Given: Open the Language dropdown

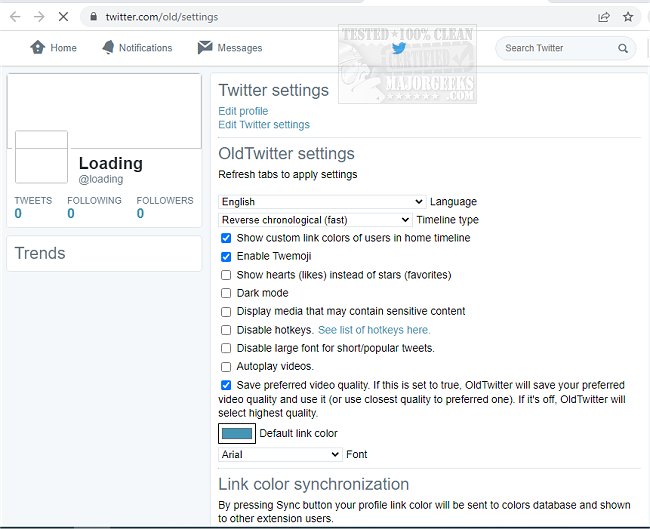Looking at the screenshot, I should click(321, 201).
